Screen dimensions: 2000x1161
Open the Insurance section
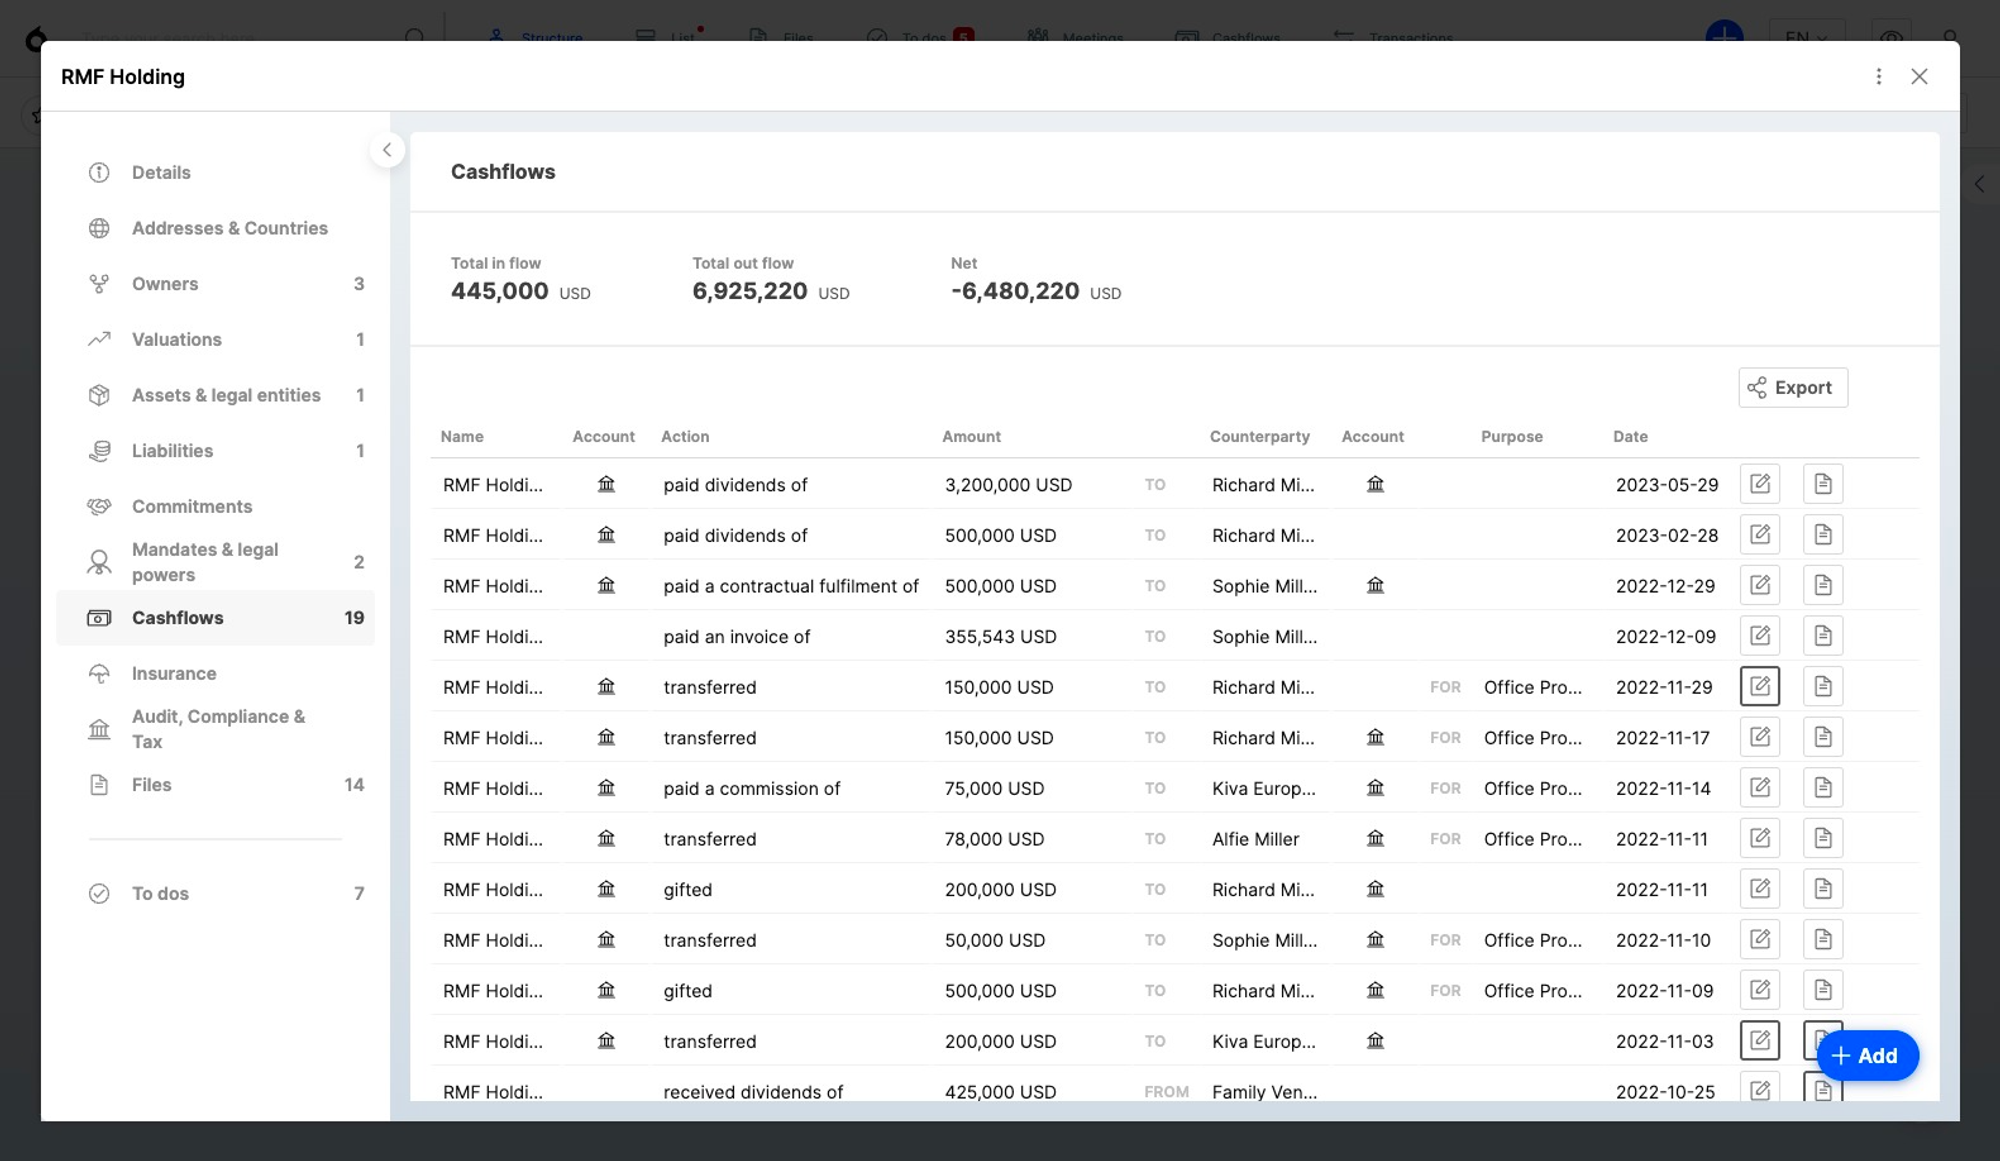click(x=215, y=673)
